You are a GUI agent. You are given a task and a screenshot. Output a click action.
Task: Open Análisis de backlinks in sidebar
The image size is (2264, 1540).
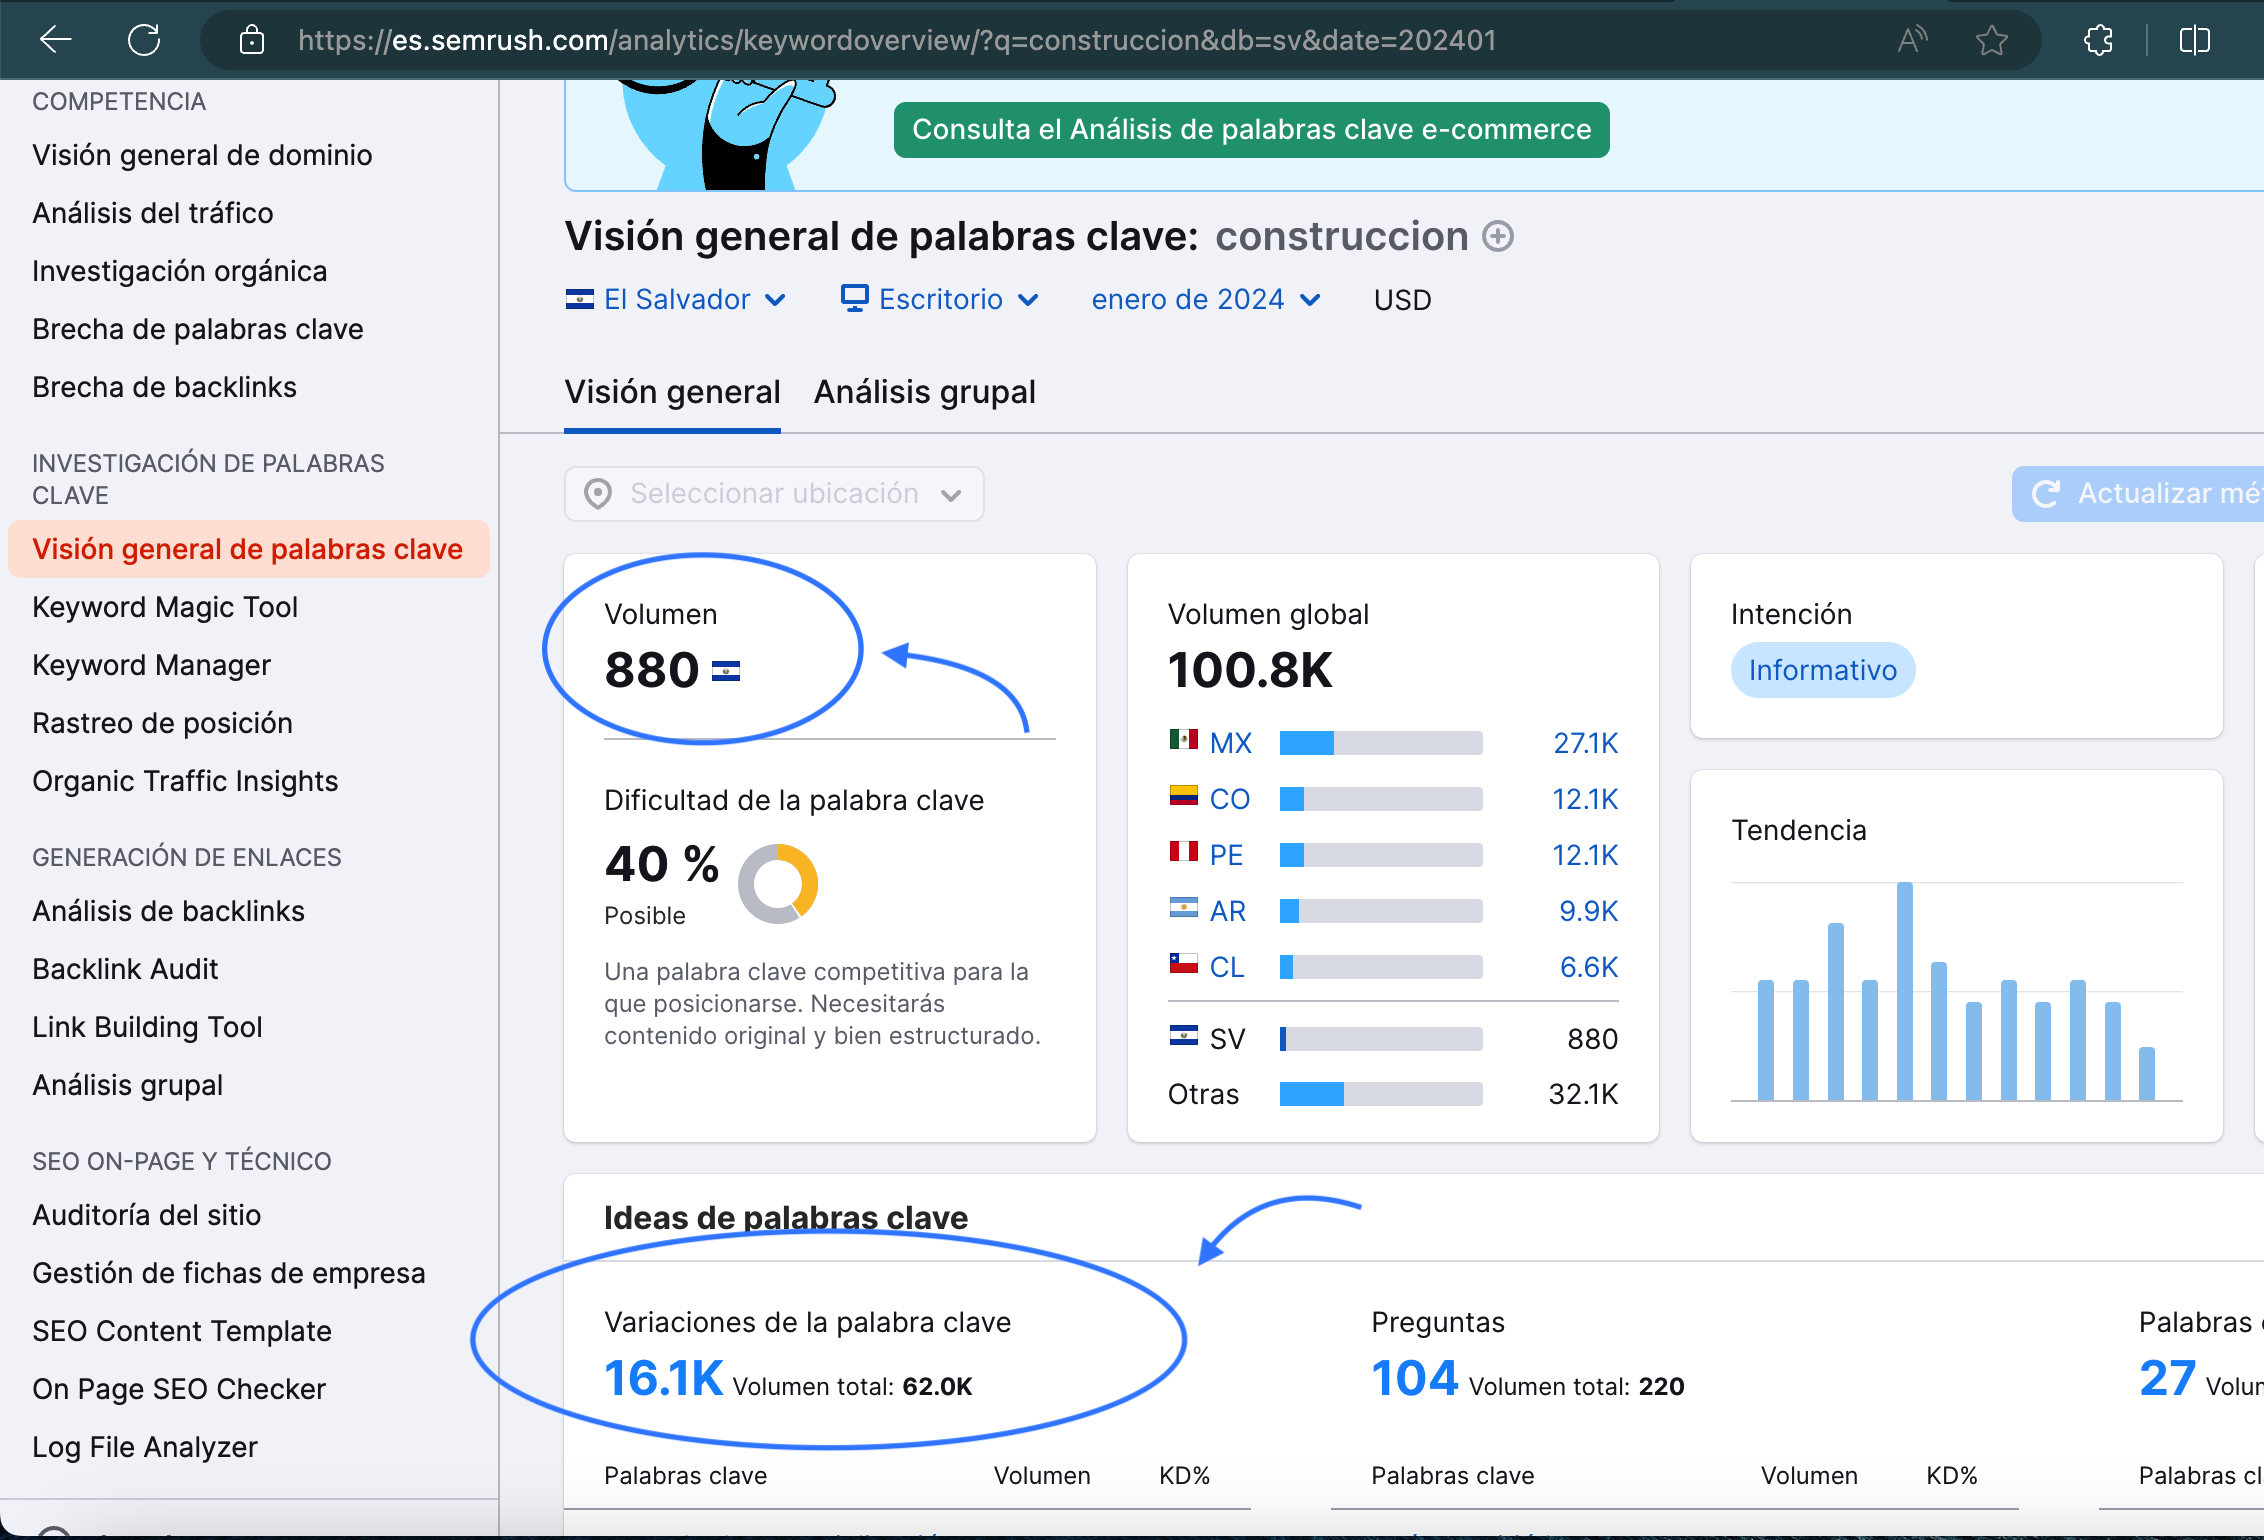tap(169, 911)
